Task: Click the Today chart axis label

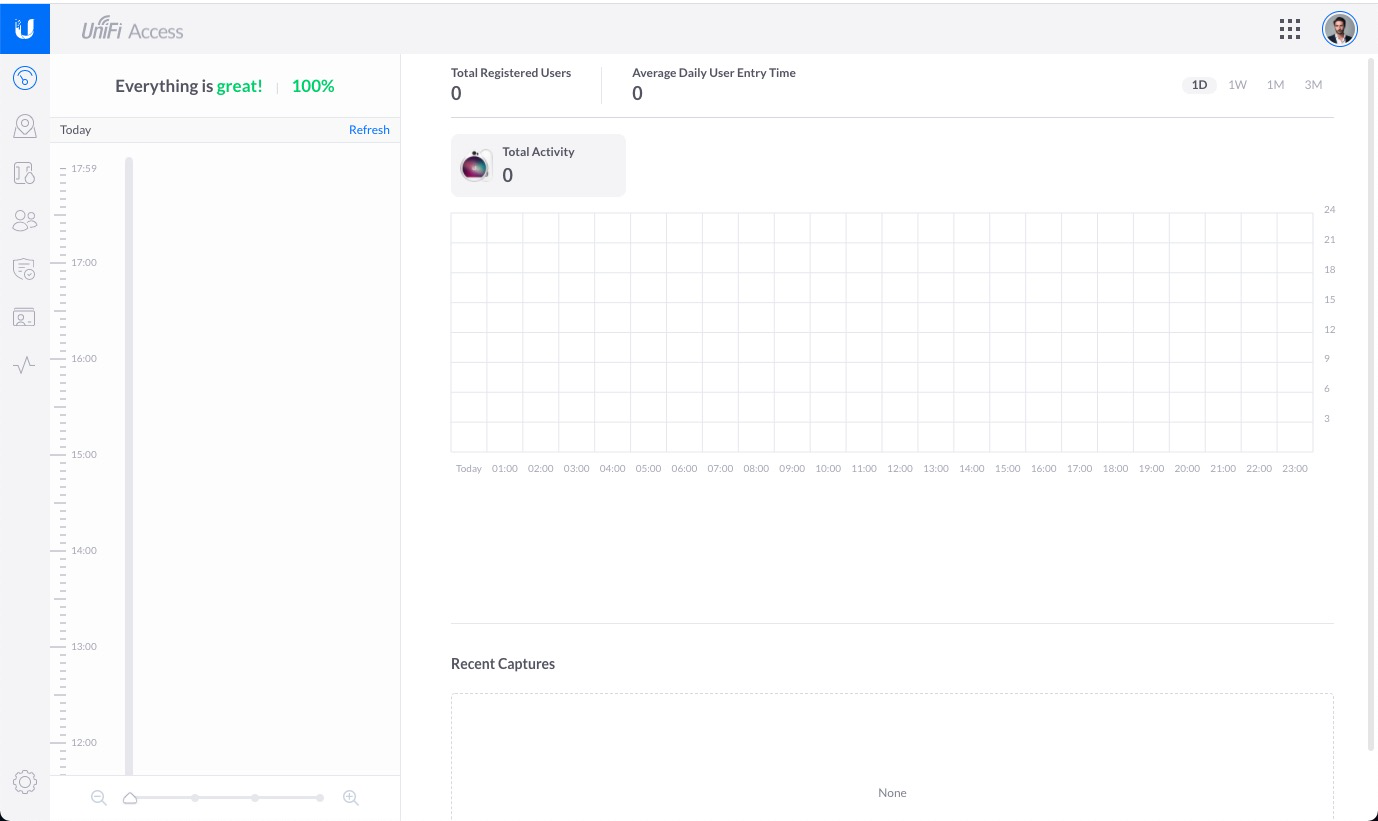Action: [469, 468]
